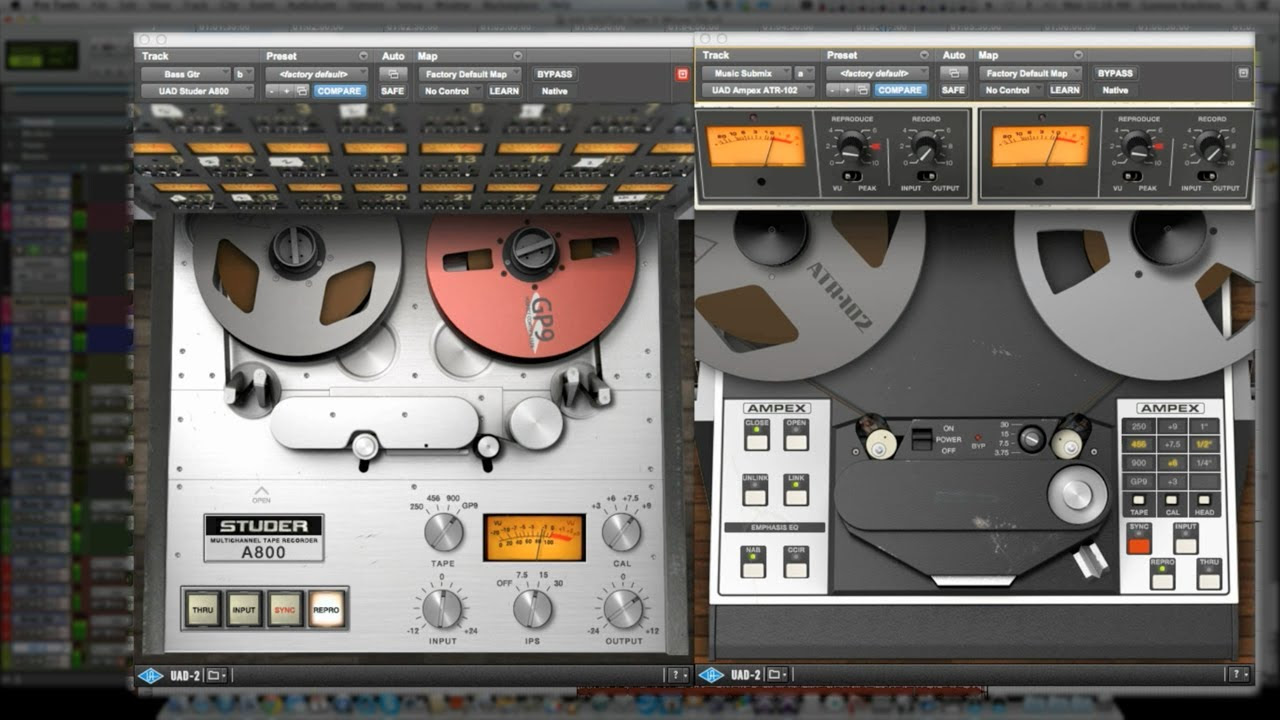Click the red GP9 tape reel on Studer

tap(530, 281)
